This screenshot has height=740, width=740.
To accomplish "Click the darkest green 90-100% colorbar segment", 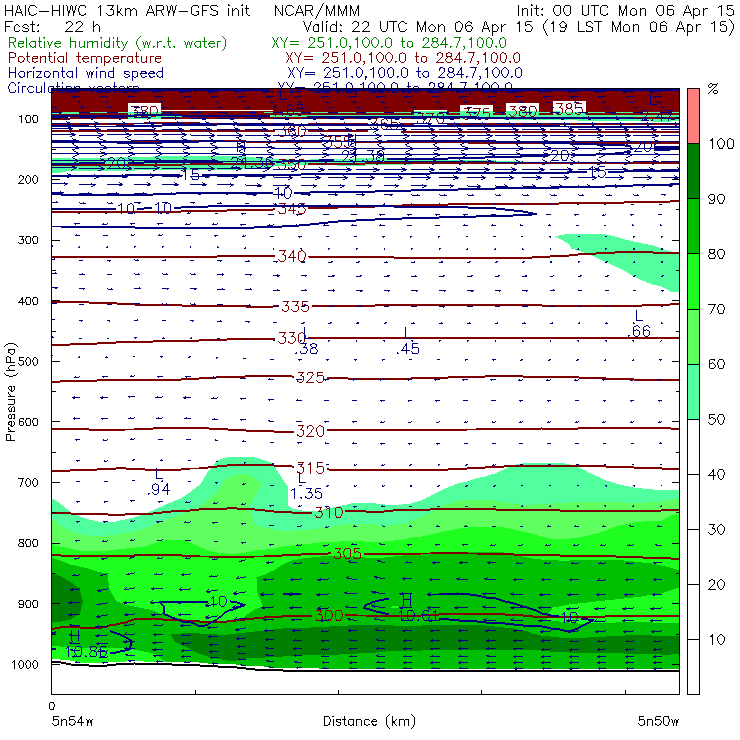I will pos(693,171).
